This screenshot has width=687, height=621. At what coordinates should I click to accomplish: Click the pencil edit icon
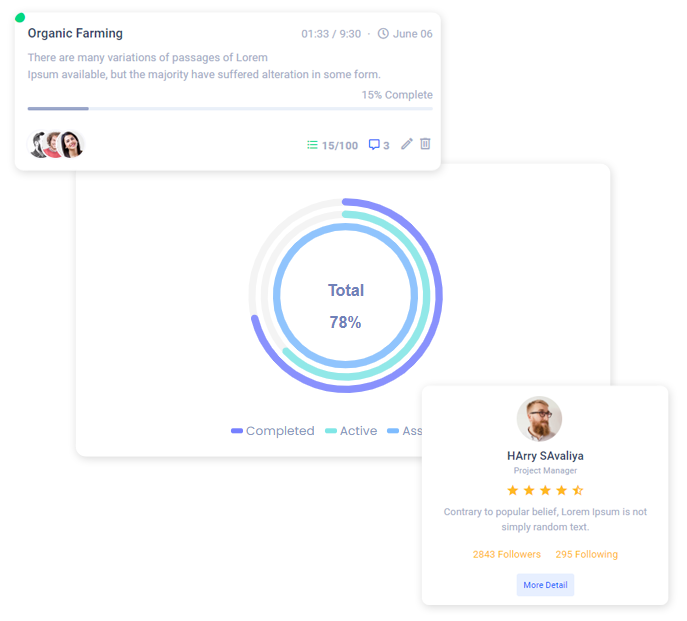pos(407,144)
